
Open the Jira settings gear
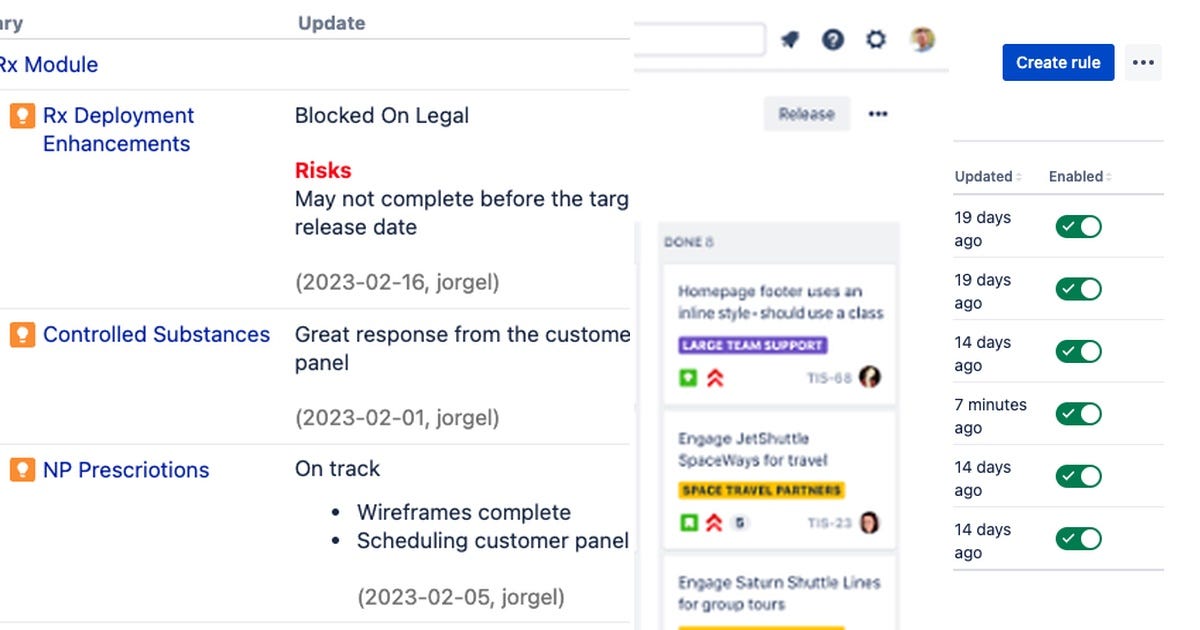[x=875, y=39]
